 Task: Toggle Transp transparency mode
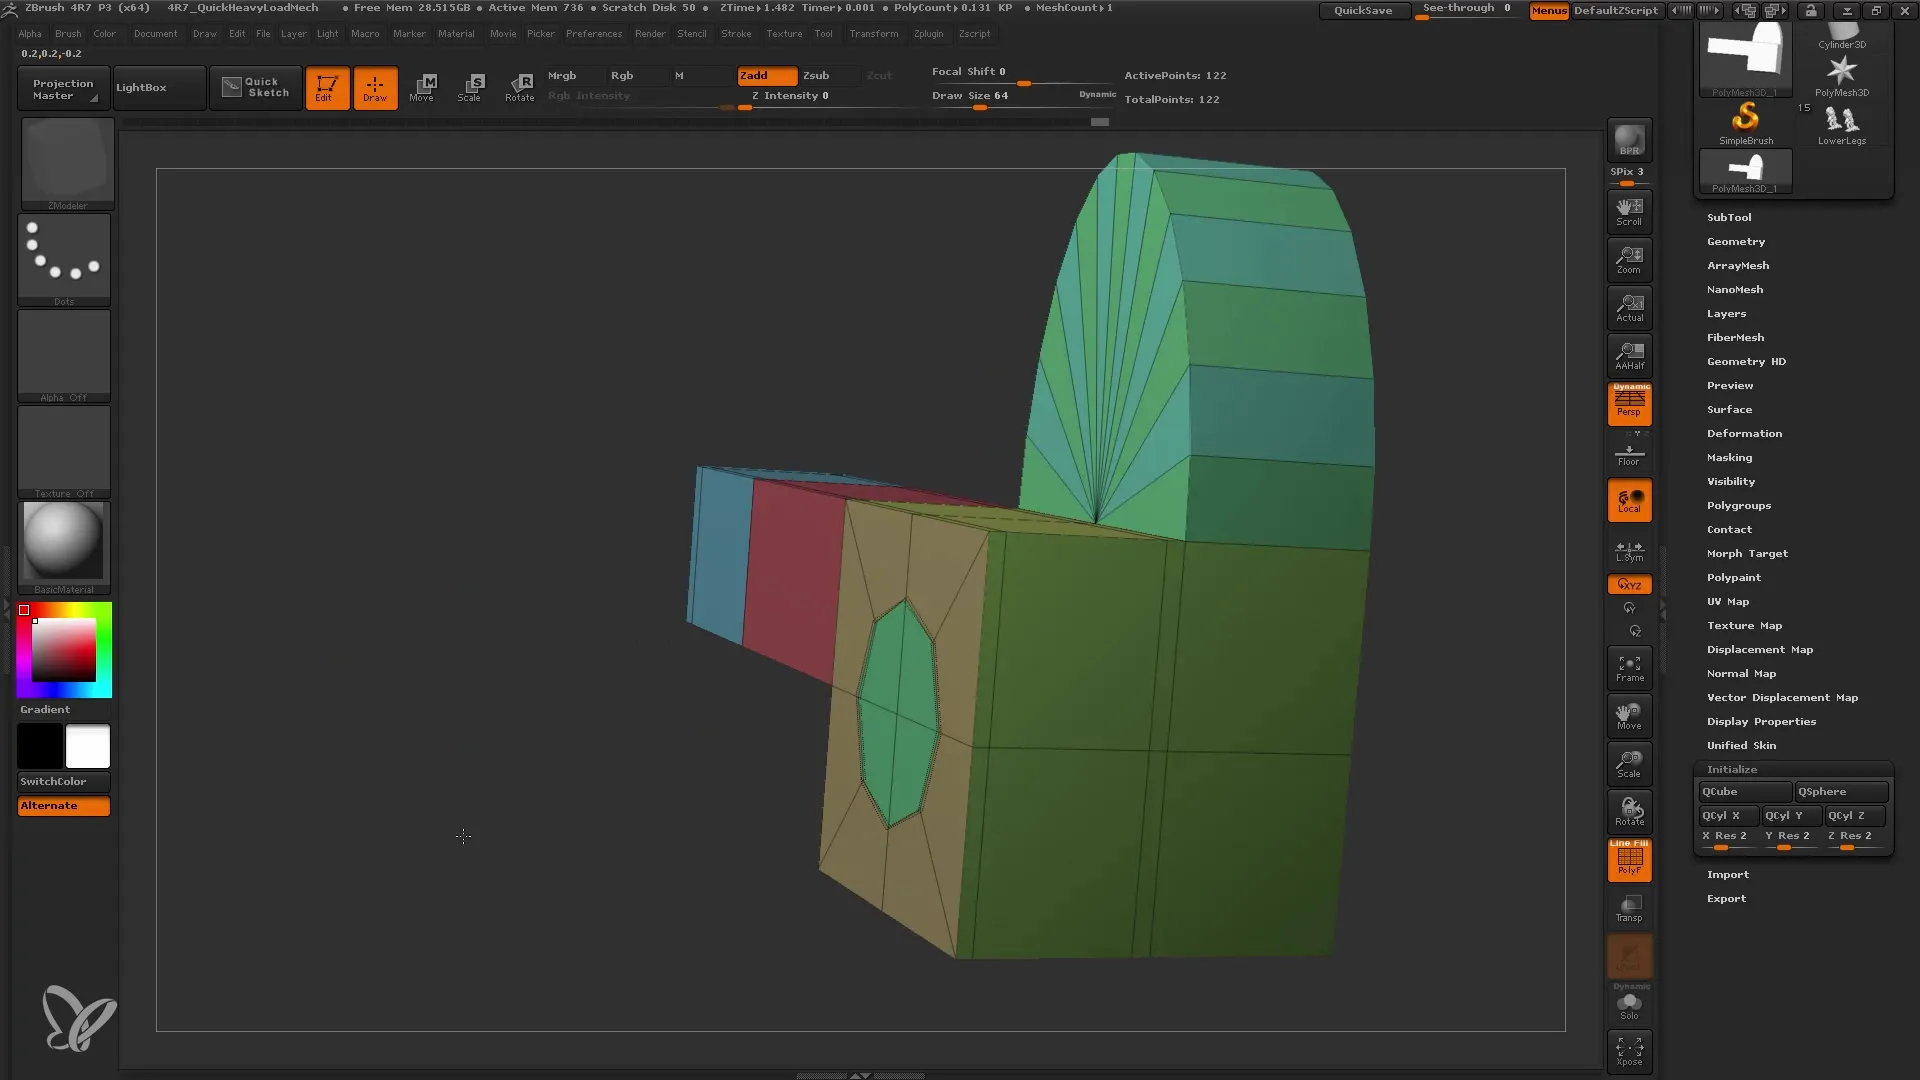[1629, 908]
